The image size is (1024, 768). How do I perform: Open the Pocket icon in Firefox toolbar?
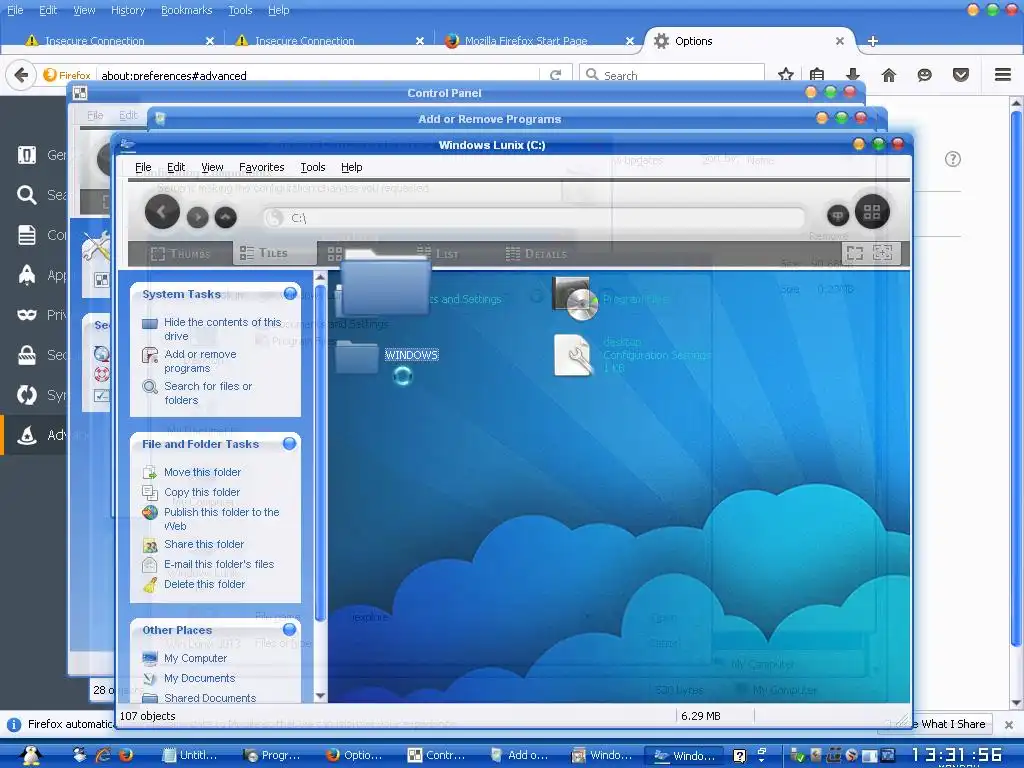pyautogui.click(x=961, y=75)
